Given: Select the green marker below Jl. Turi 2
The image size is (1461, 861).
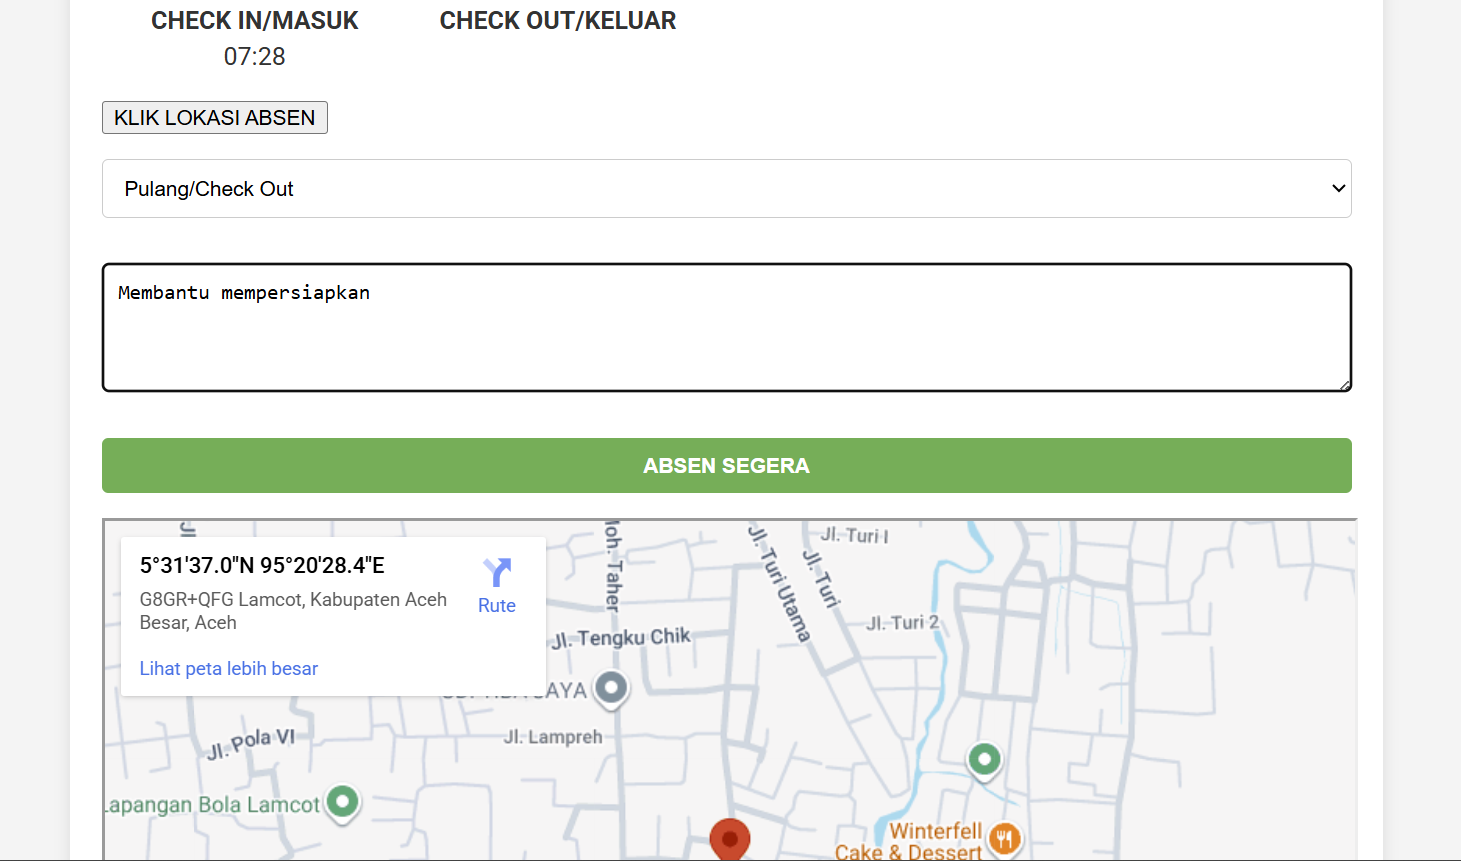Looking at the screenshot, I should coord(984,760).
